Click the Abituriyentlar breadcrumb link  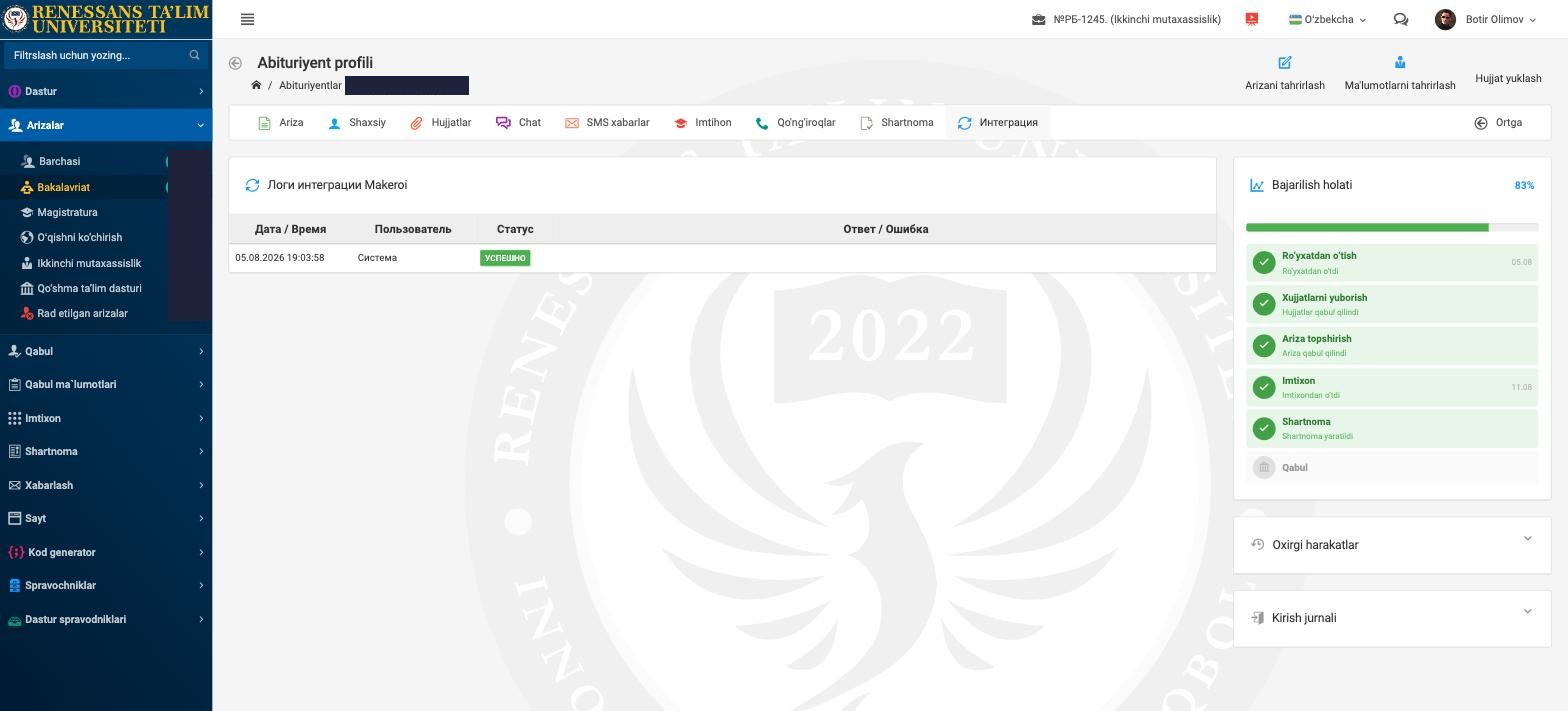coord(310,85)
